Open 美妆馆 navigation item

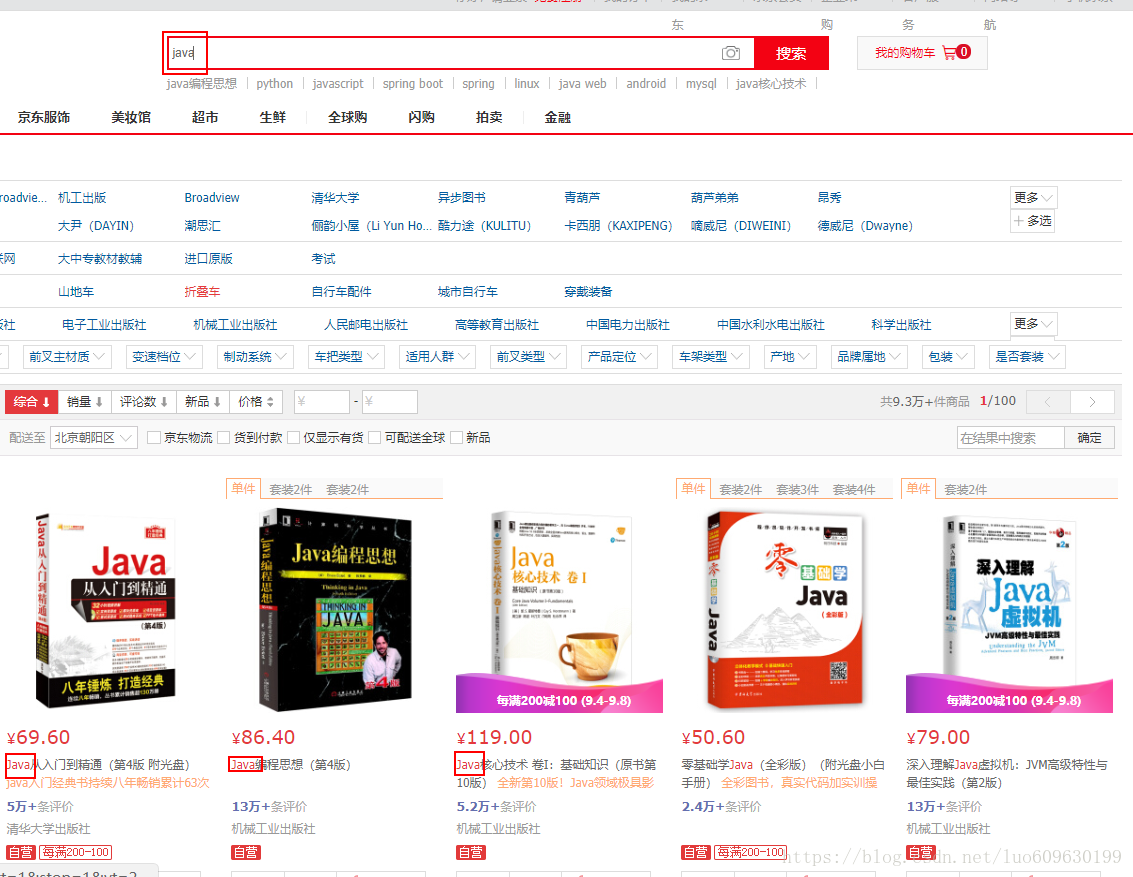131,117
